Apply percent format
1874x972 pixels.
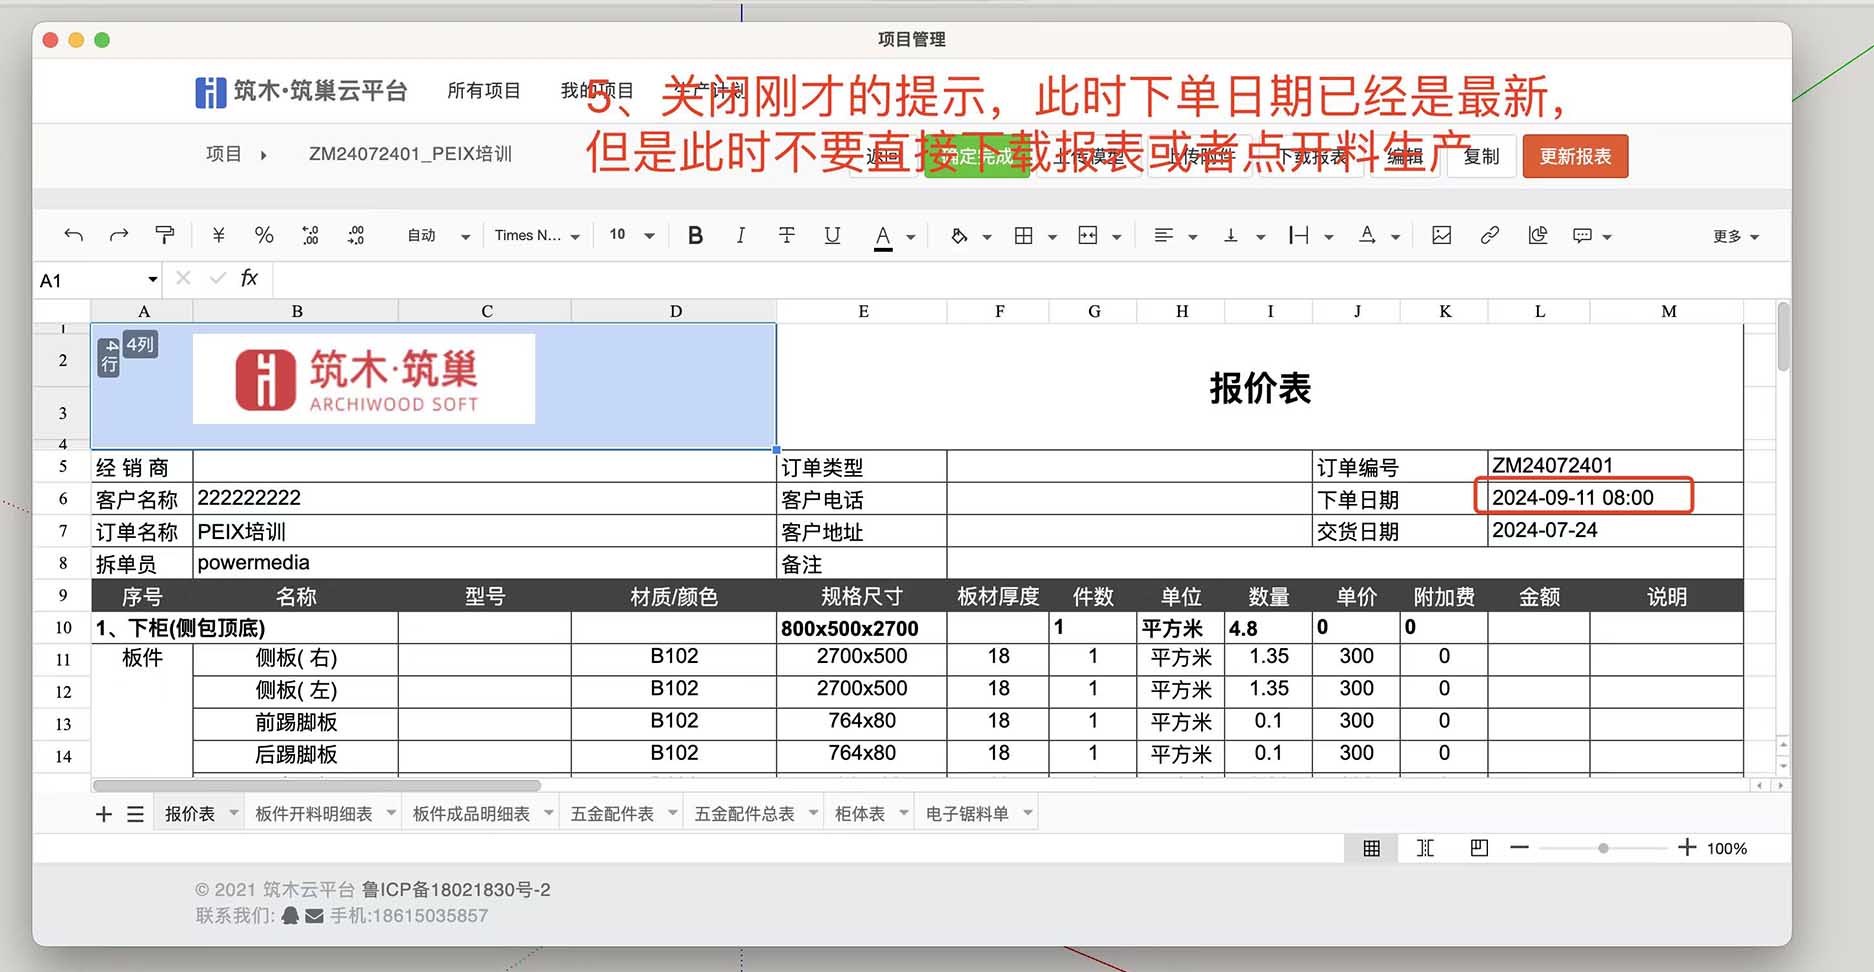click(263, 235)
